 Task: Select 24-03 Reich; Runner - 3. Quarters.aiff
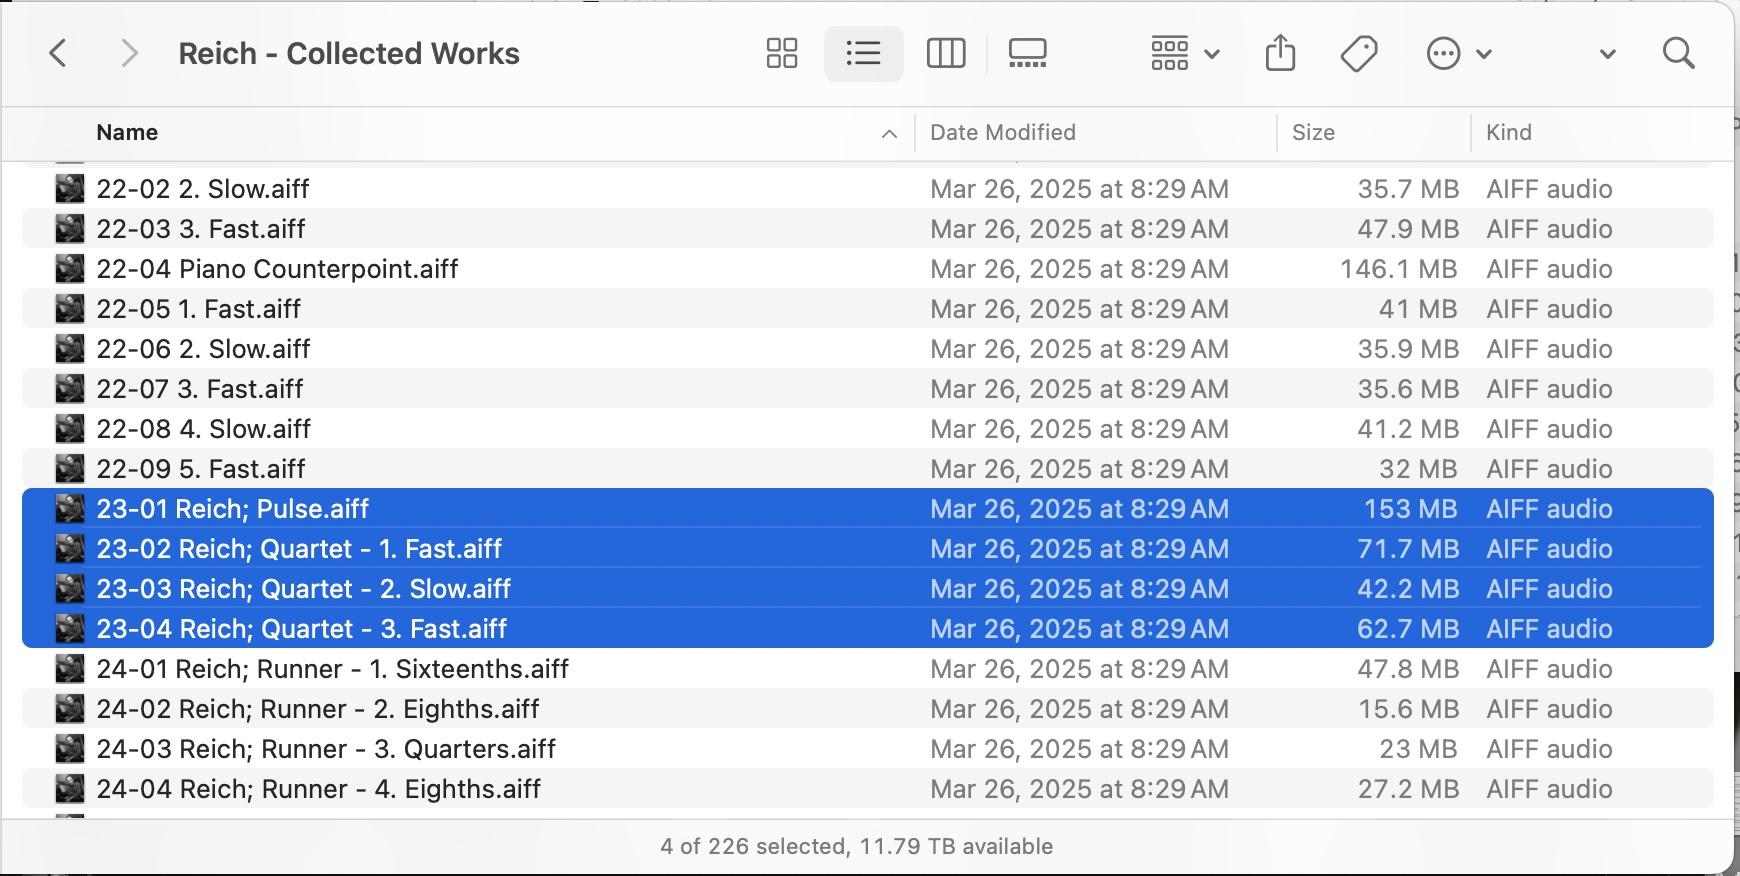[x=326, y=749]
